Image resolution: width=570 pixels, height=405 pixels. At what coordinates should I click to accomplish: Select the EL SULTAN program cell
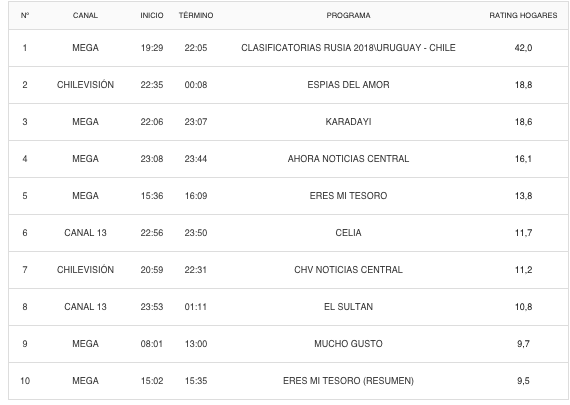348,307
